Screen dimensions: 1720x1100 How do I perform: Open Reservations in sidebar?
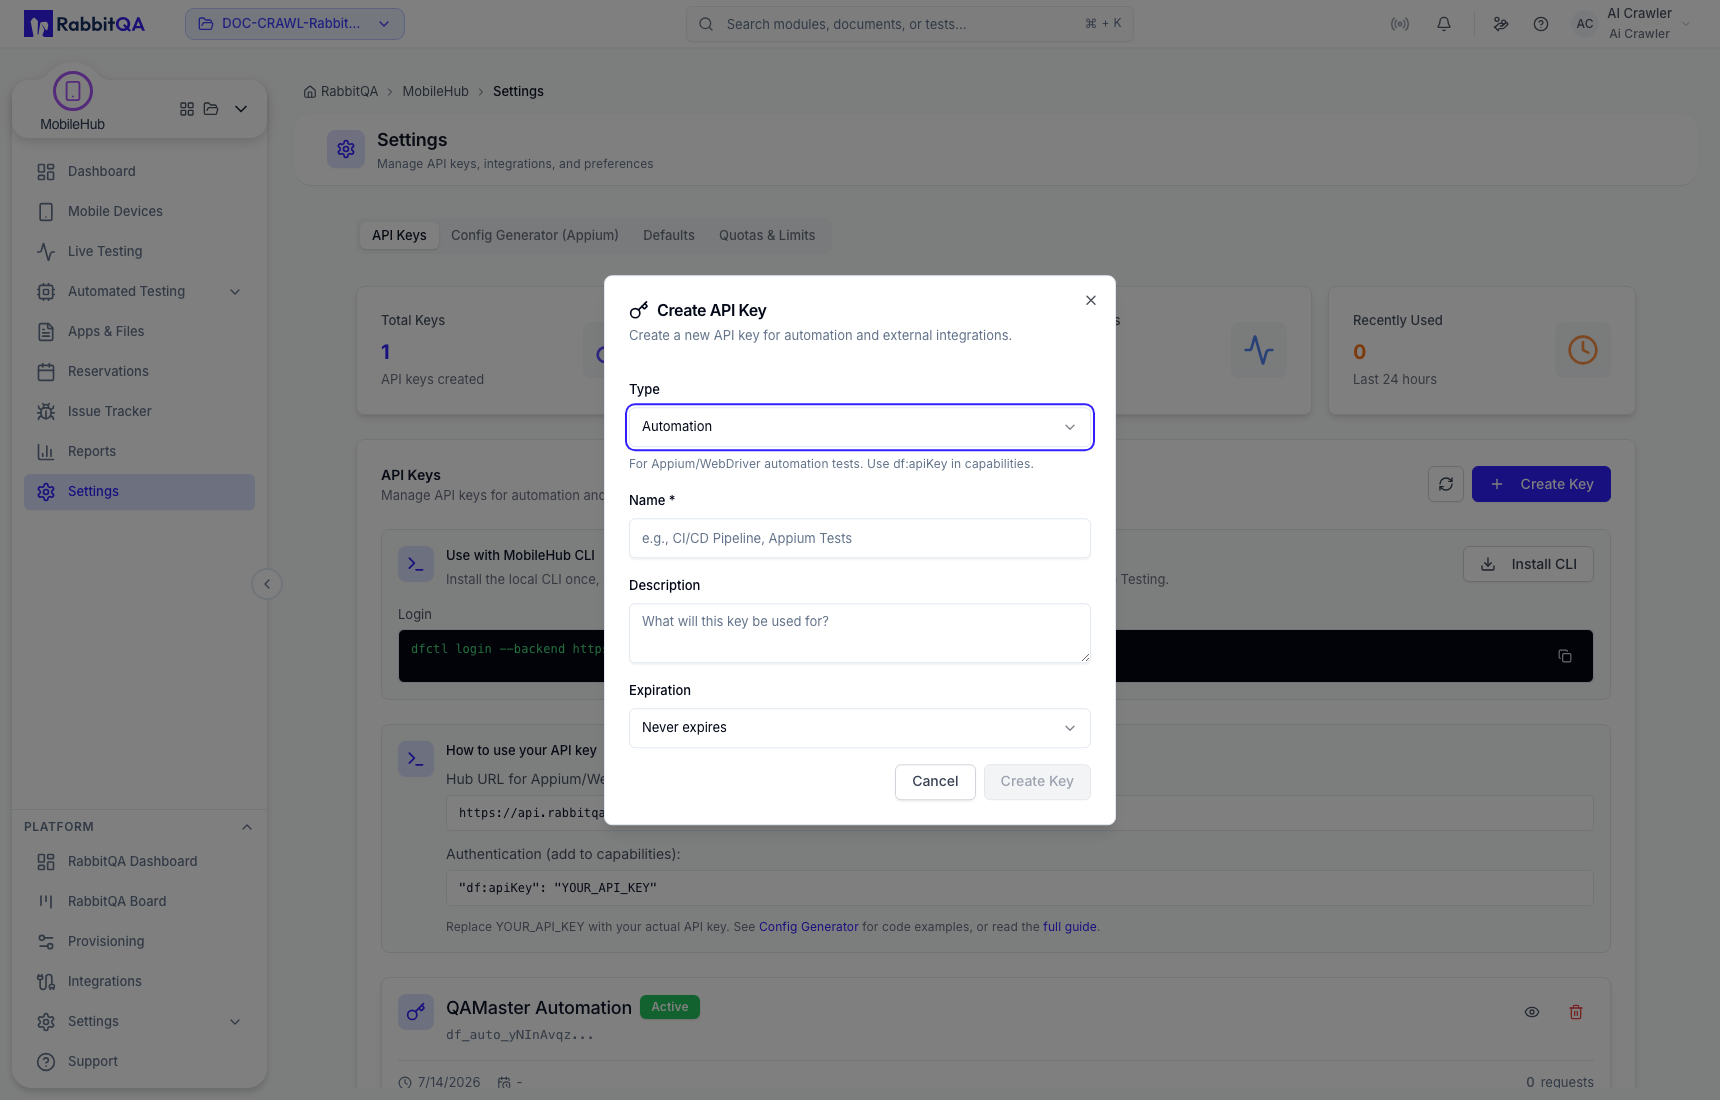pyautogui.click(x=140, y=371)
